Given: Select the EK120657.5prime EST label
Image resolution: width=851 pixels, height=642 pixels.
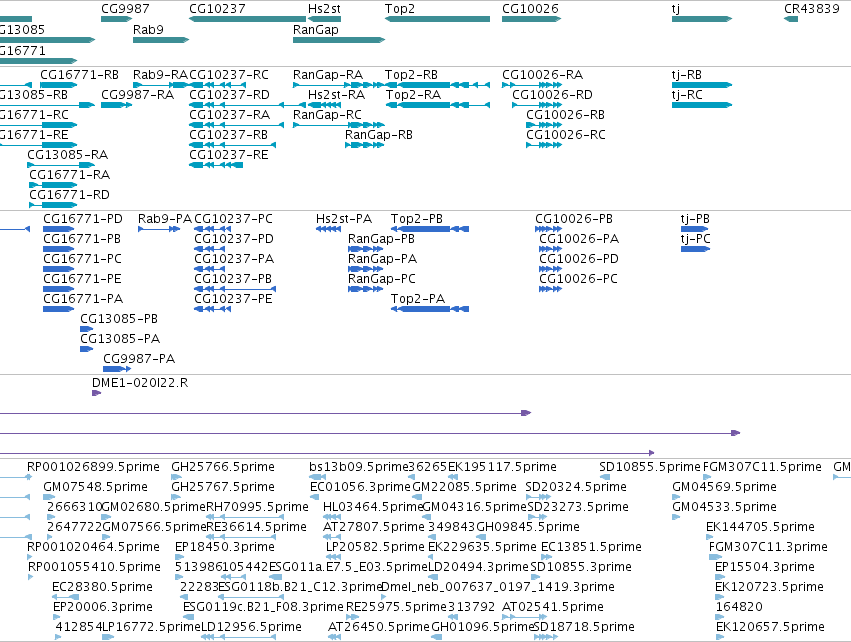Looking at the screenshot, I should (770, 627).
